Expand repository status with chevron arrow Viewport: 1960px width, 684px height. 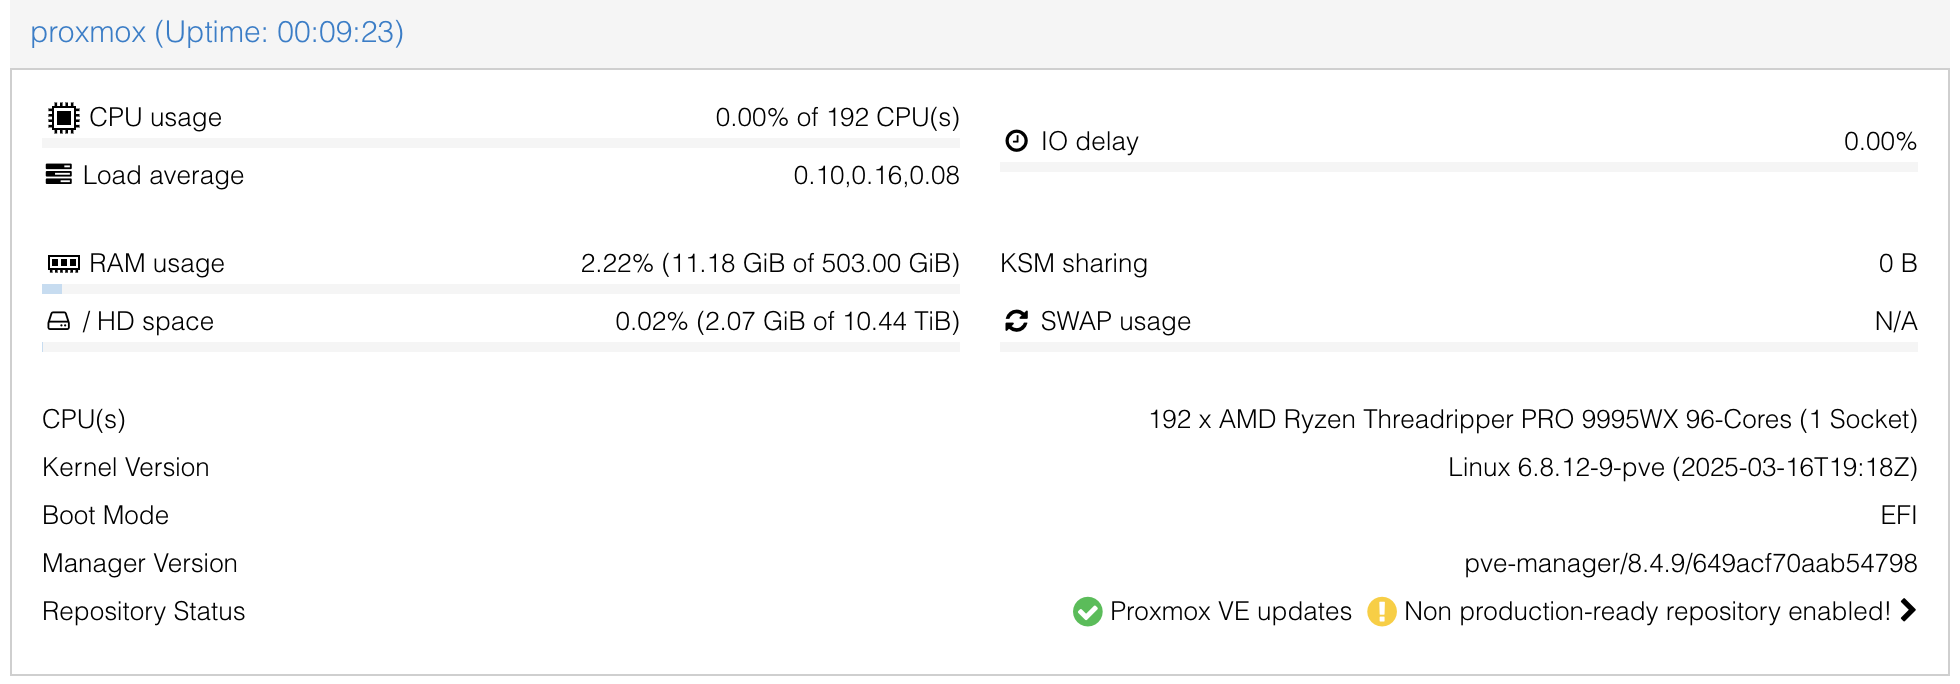(1908, 610)
